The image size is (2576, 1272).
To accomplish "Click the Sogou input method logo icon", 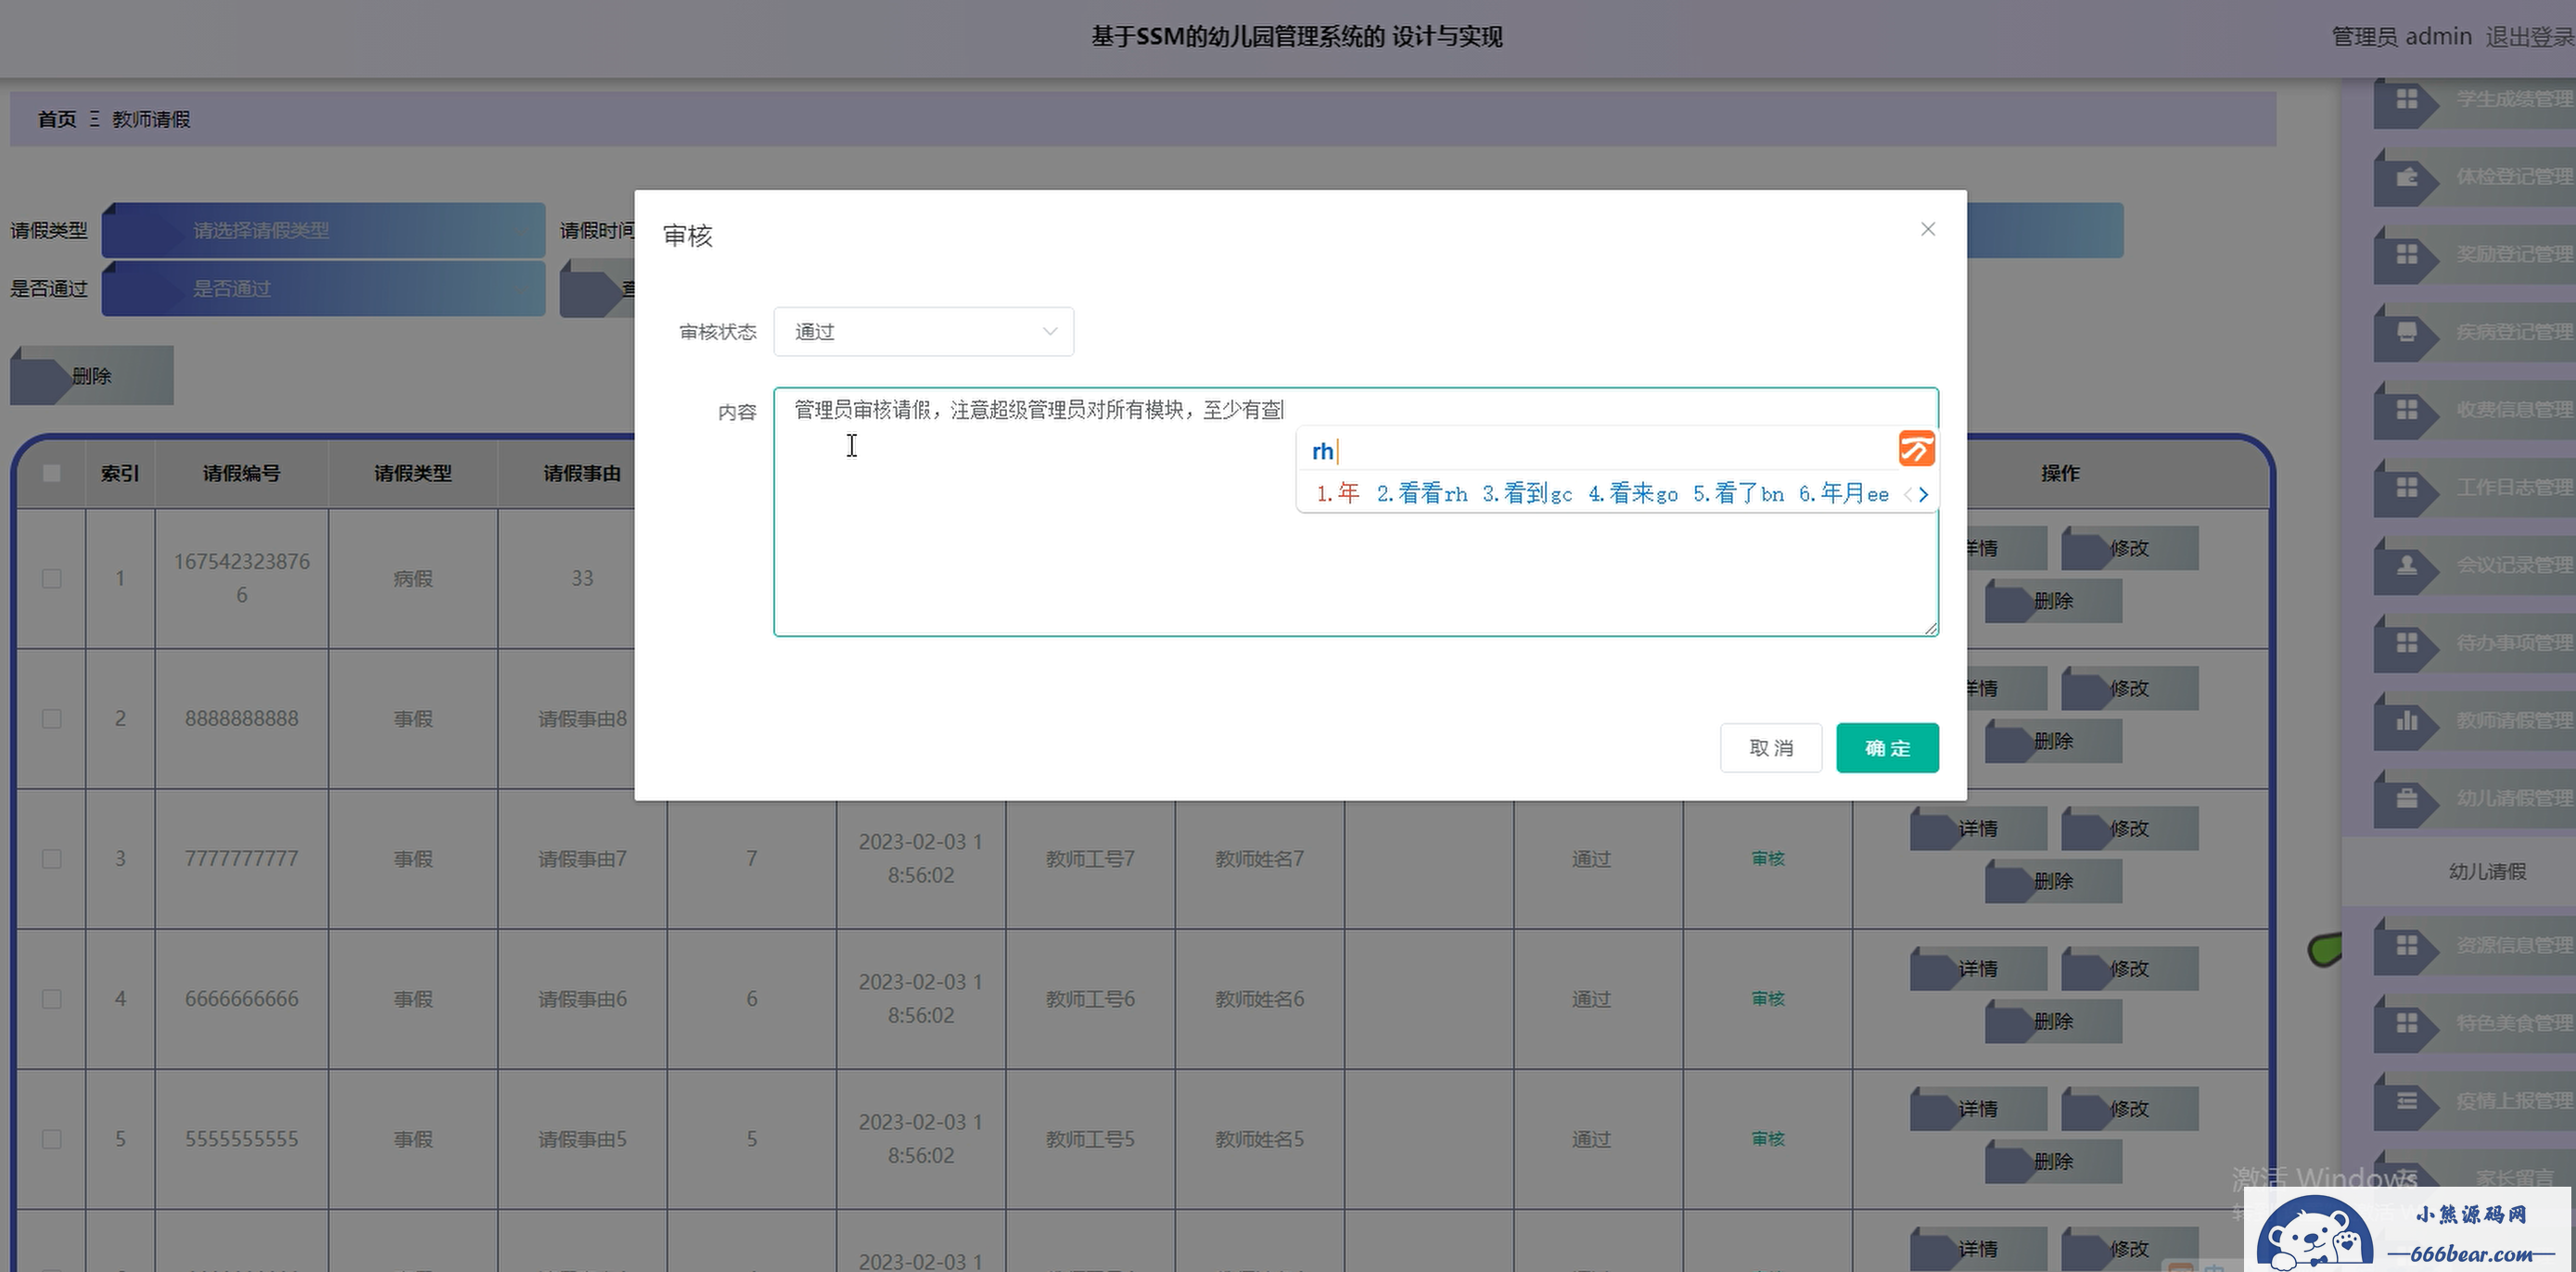I will (x=1916, y=449).
